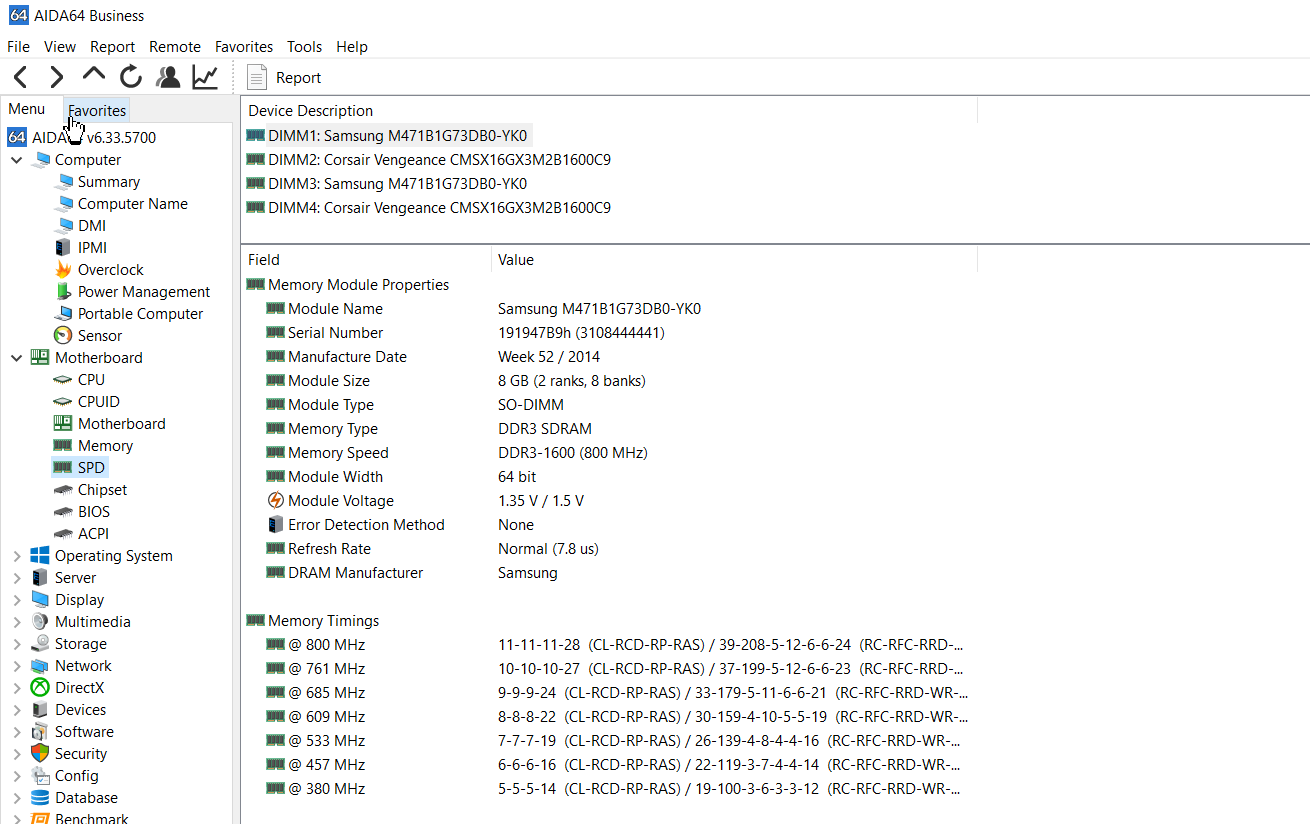Select DIMM4 Corsair Vengeance entry
1310x824 pixels.
click(x=439, y=207)
